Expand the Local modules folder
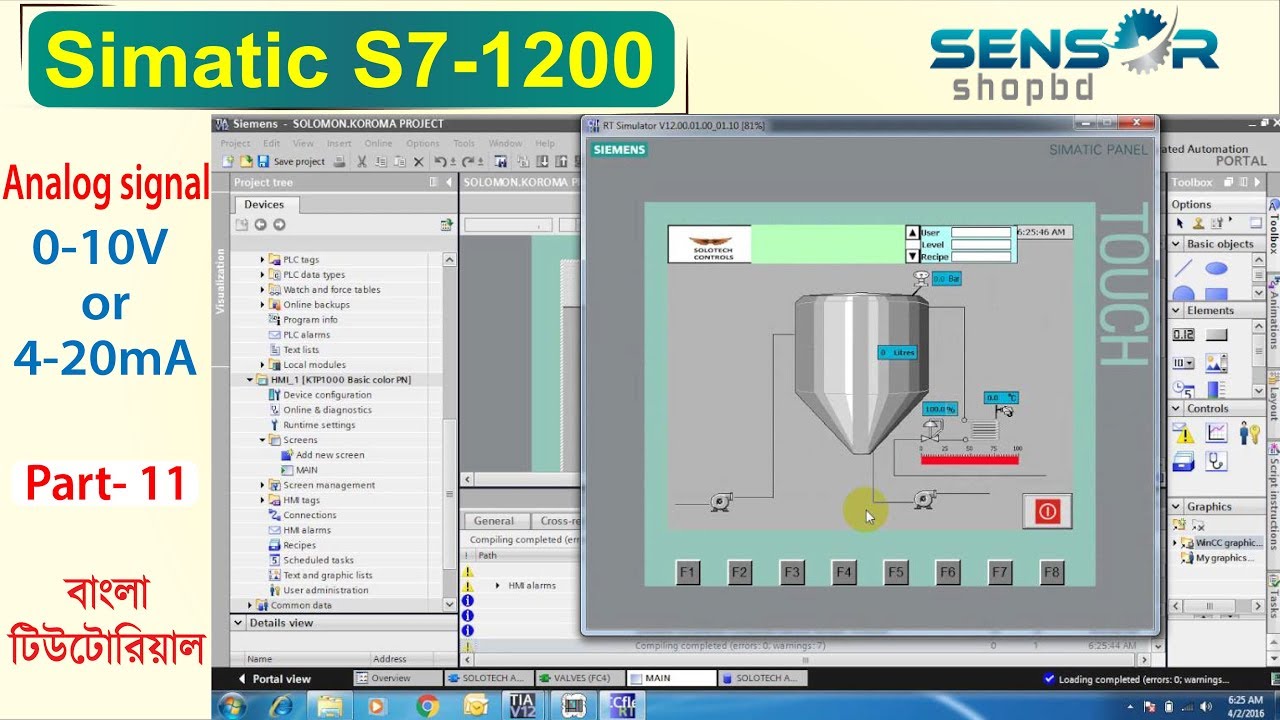The width and height of the screenshot is (1280, 720). tap(263, 365)
